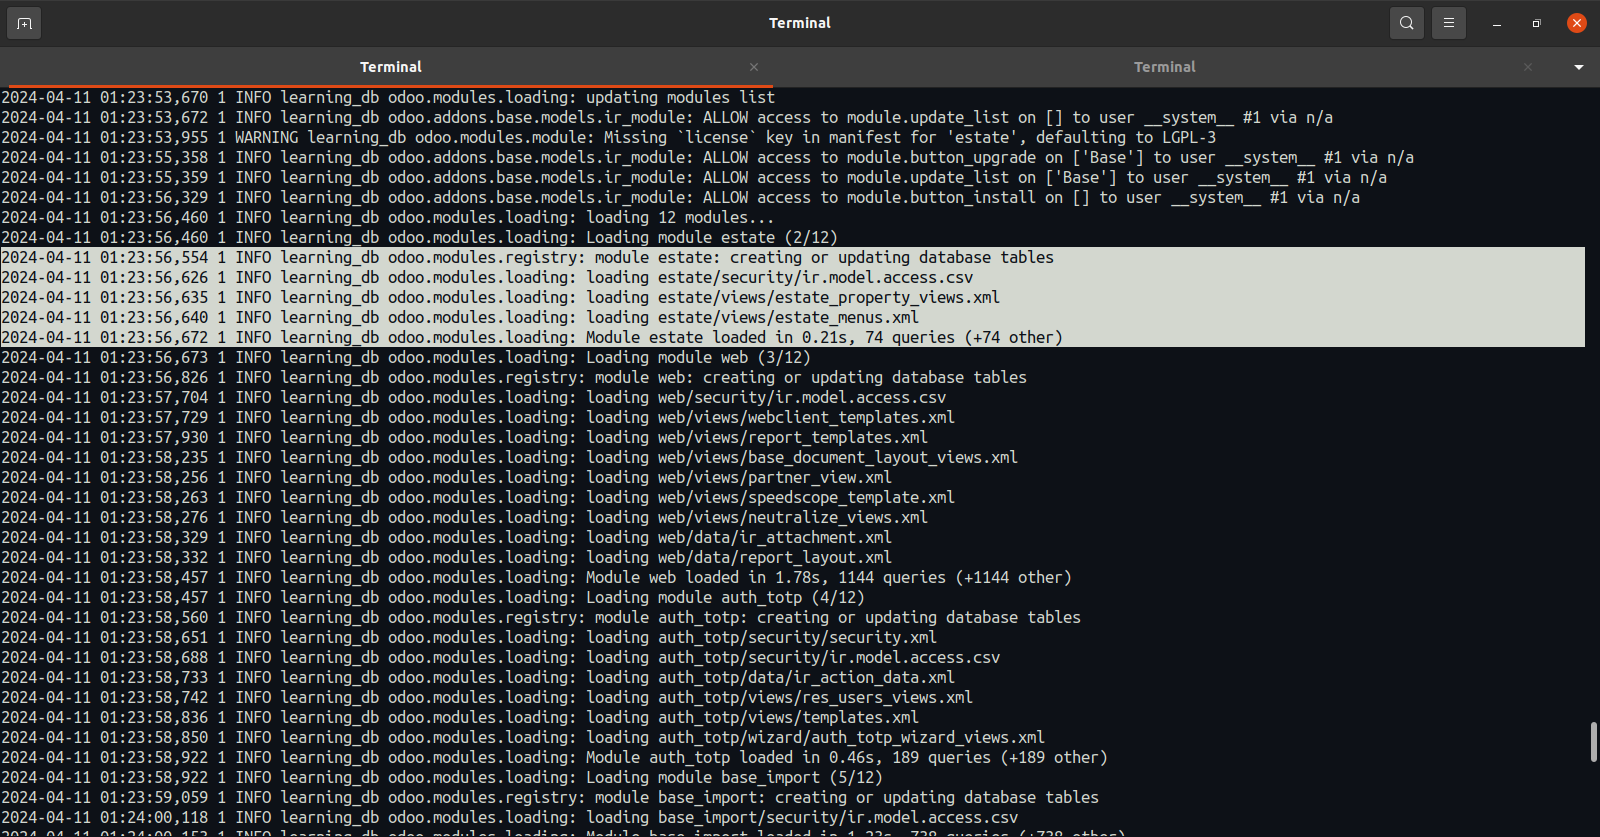Click line 'module base_import: creating or updating database tables'
Viewport: 1600px width, 837px height.
coord(550,797)
